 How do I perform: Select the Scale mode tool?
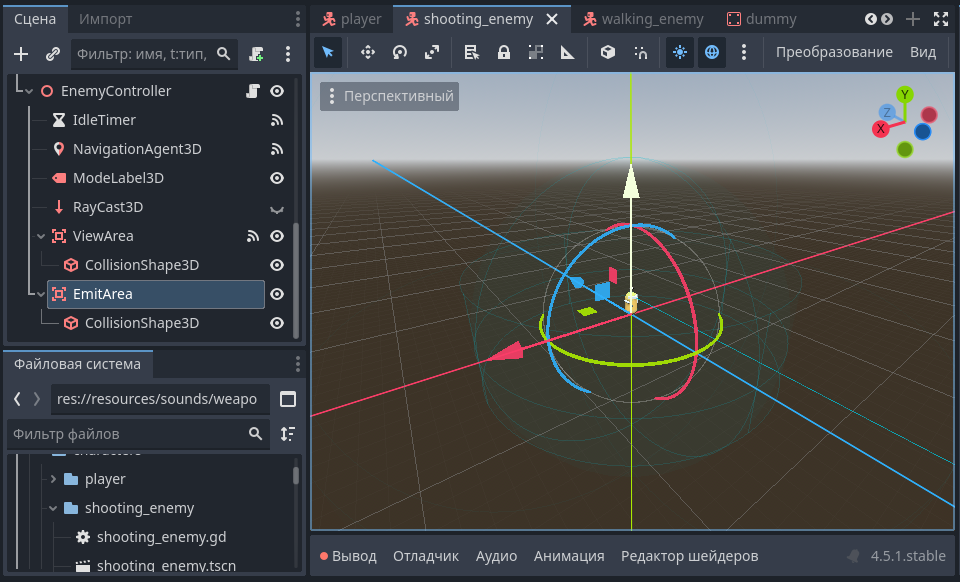(x=432, y=53)
